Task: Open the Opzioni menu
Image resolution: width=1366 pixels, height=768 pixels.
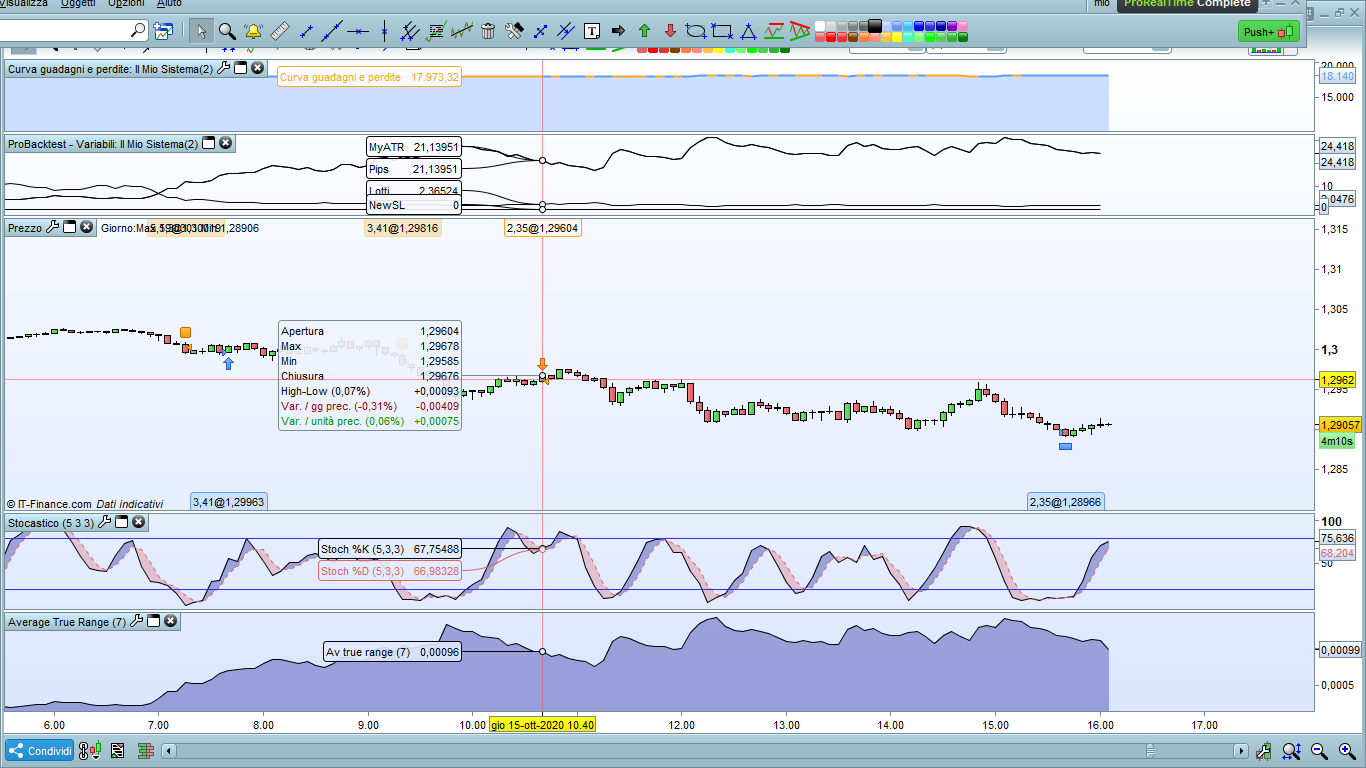Action: tap(126, 4)
